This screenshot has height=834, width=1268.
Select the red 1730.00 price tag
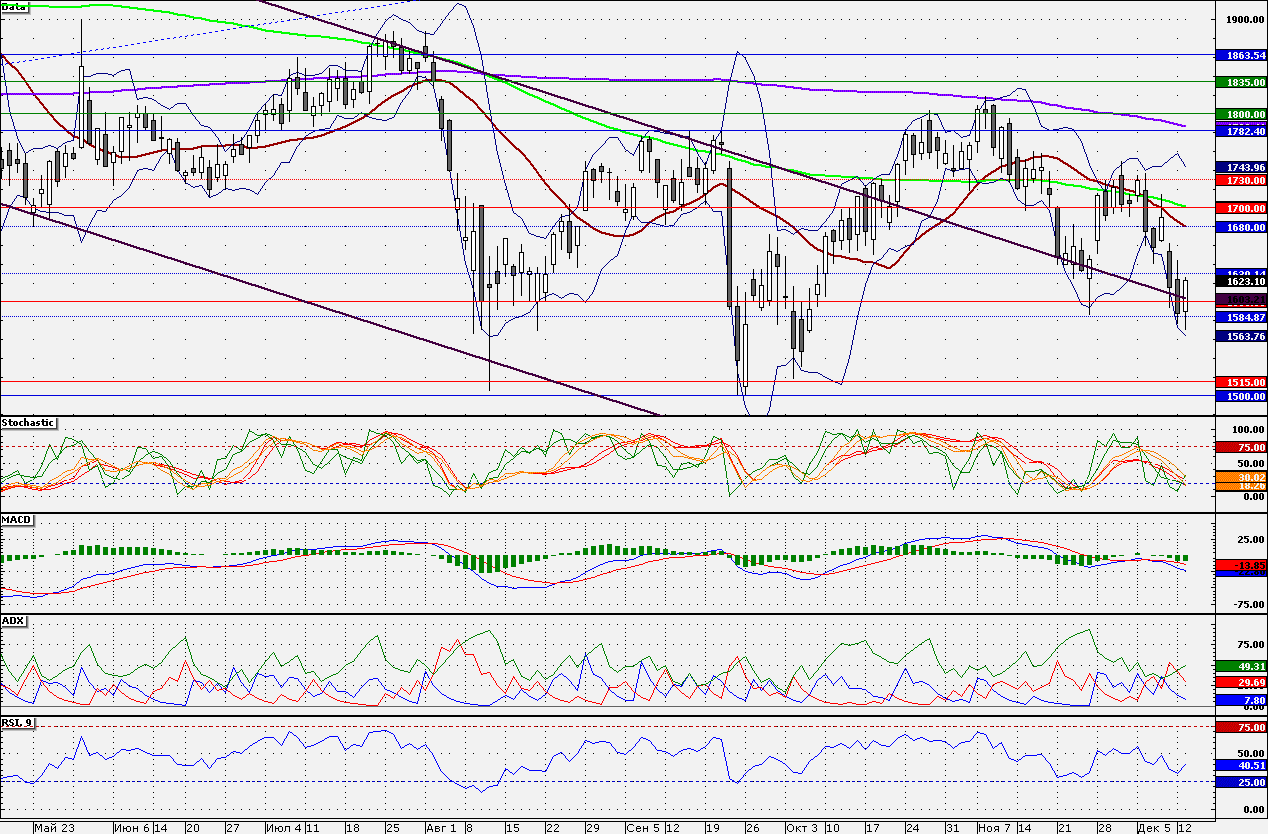[x=1240, y=180]
